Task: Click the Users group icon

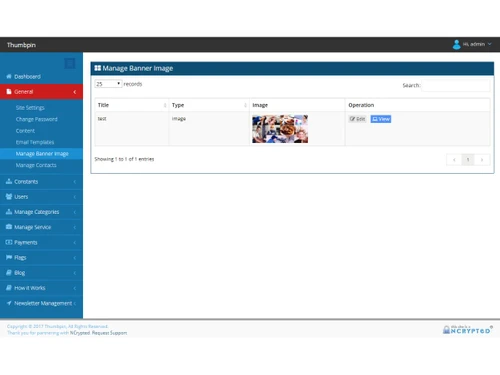Action: coord(9,197)
